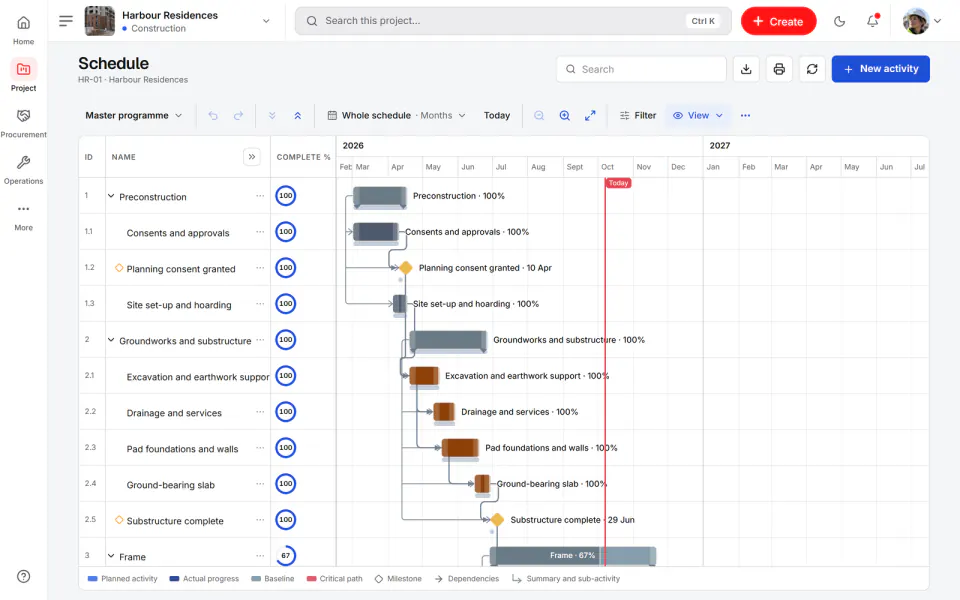Toggle dark mode moon icon
The height and width of the screenshot is (600, 960).
point(839,21)
